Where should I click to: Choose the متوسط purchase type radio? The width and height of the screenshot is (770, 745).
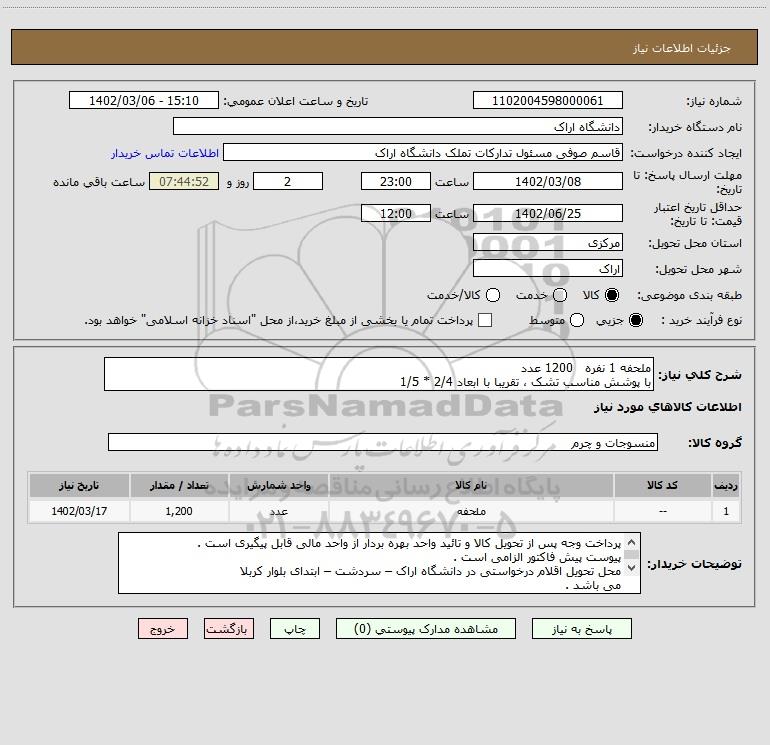pyautogui.click(x=577, y=320)
